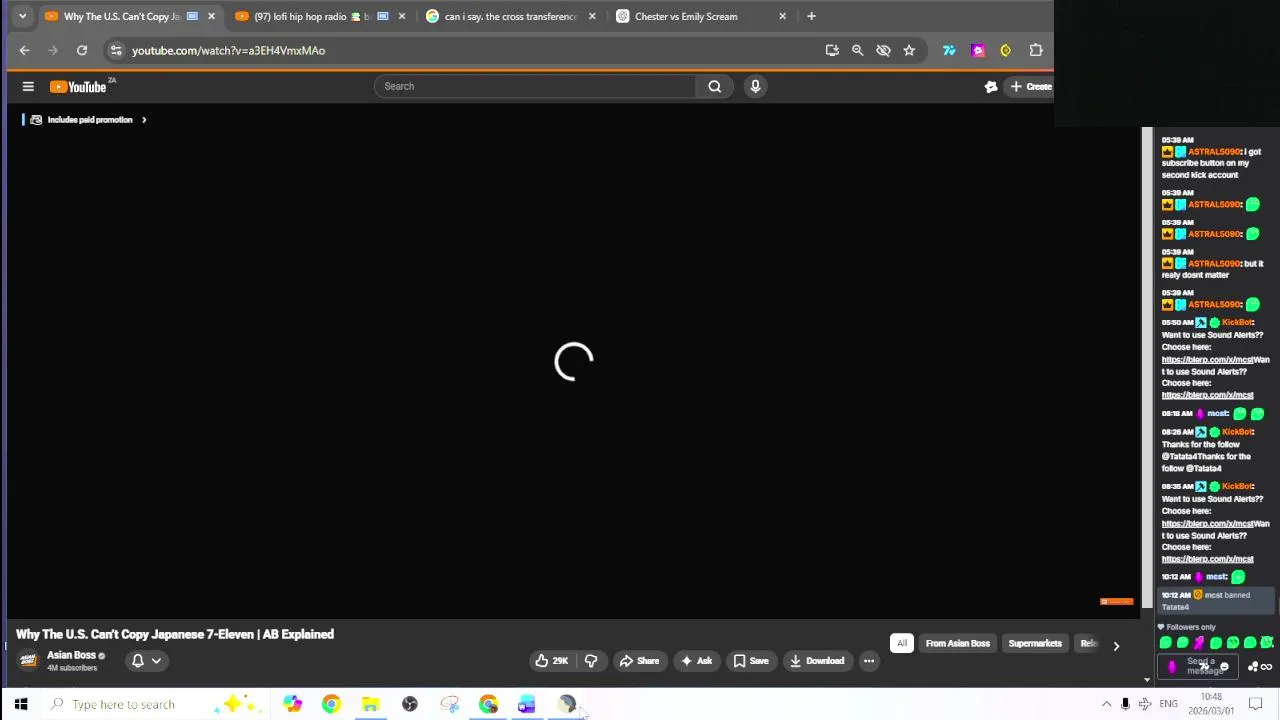Viewport: 1280px width, 720px height.
Task: Click the video title text
Action: [x=175, y=635]
